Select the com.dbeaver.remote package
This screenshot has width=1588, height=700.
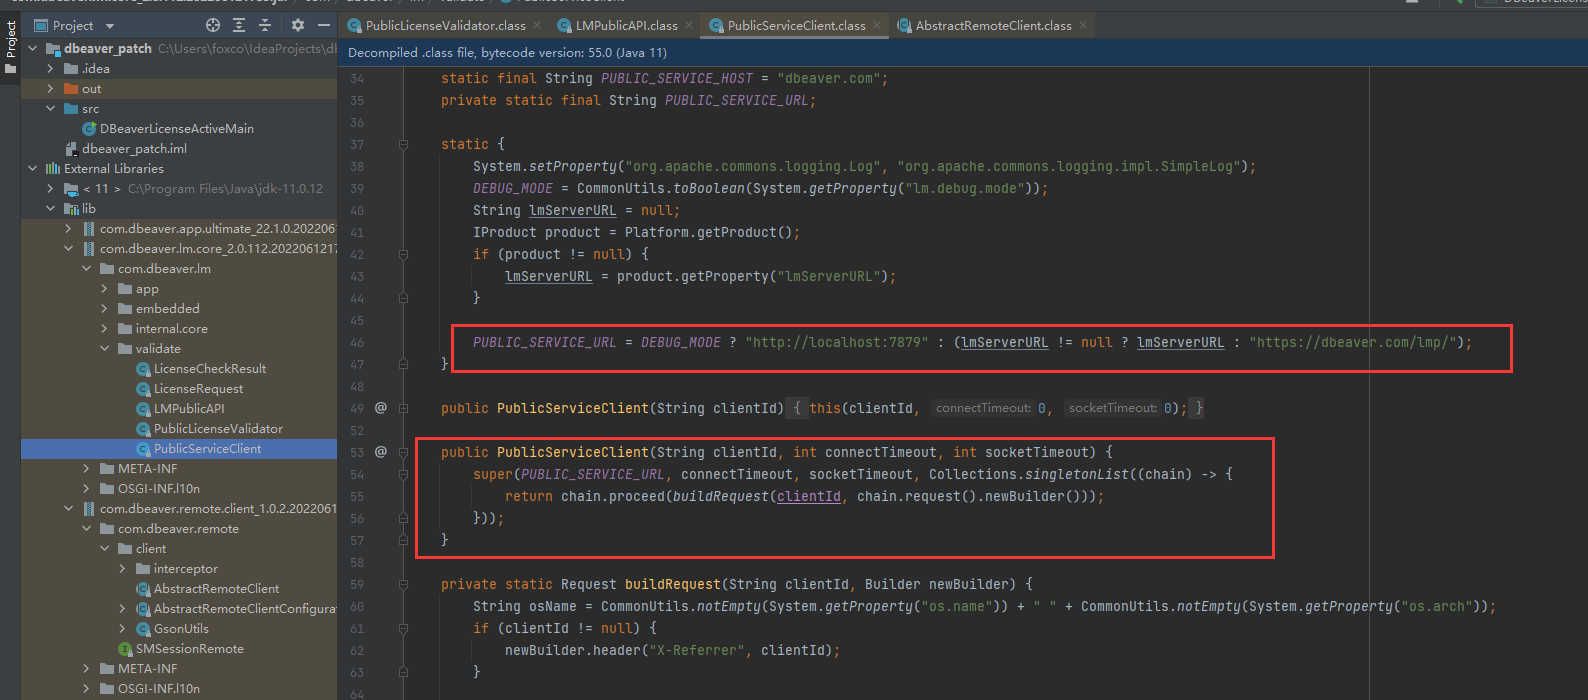click(x=178, y=528)
